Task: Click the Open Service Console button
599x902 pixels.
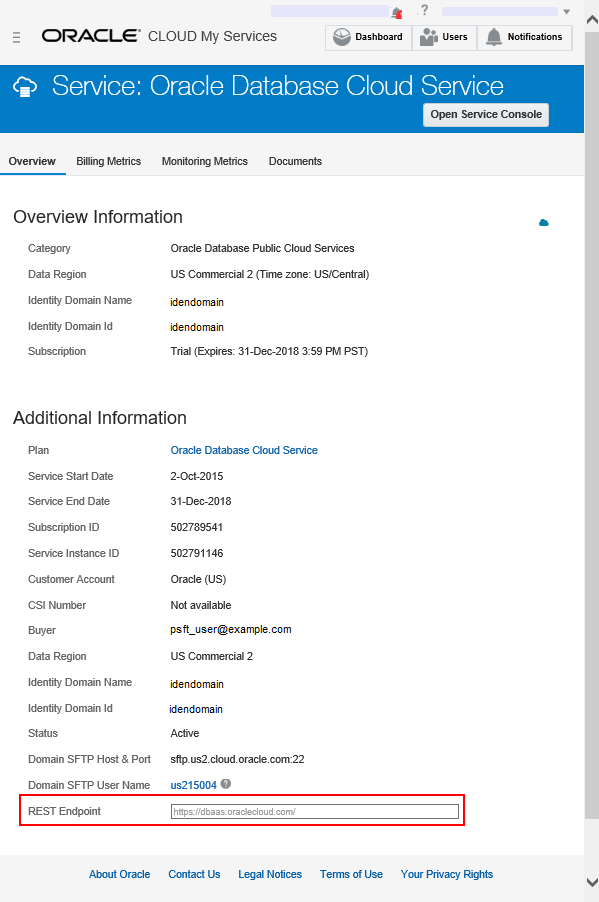Action: (485, 114)
